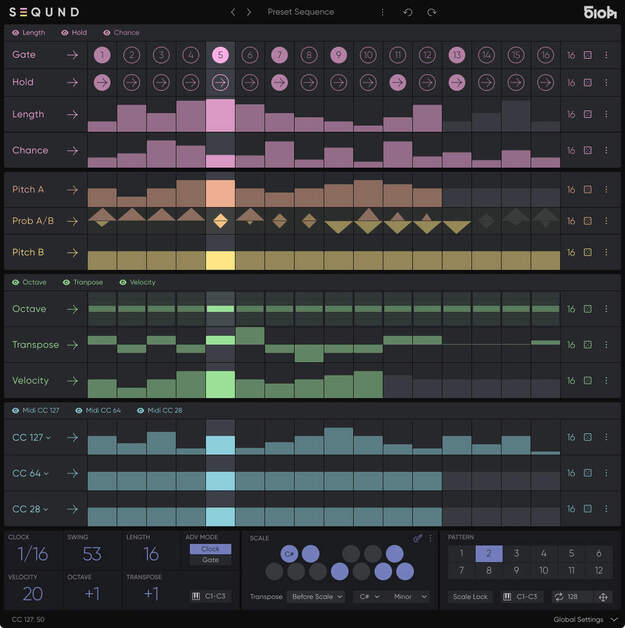Set advance mode to Gate

[x=210, y=560]
